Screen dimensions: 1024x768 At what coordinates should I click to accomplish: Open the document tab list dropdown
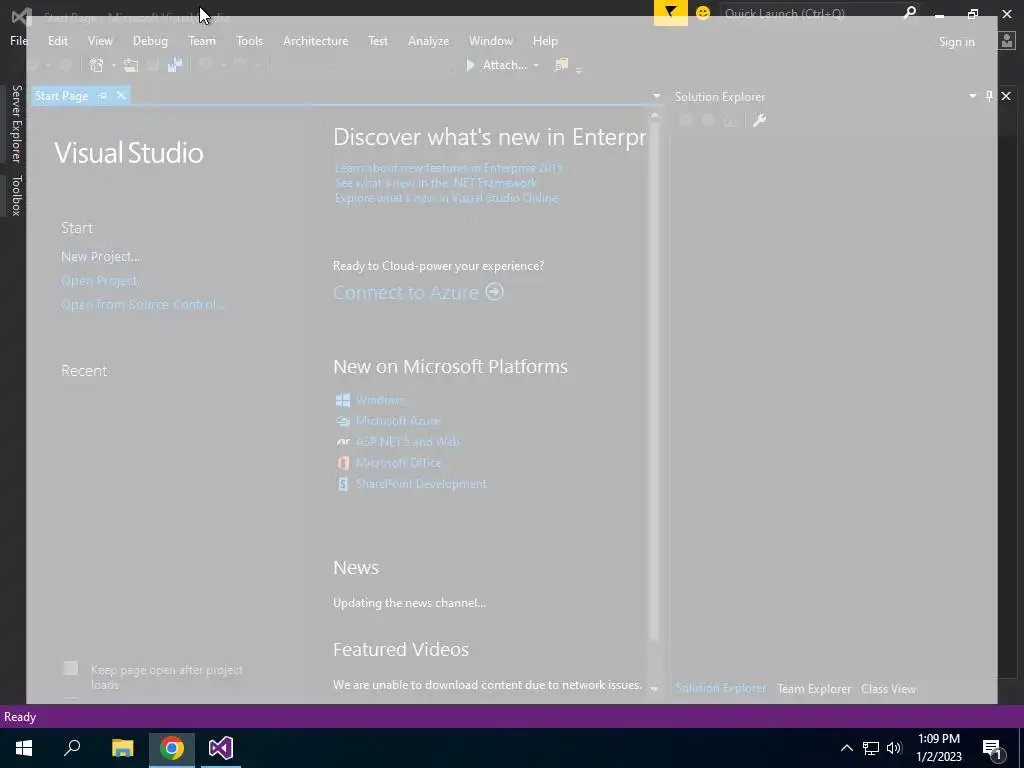coord(656,96)
